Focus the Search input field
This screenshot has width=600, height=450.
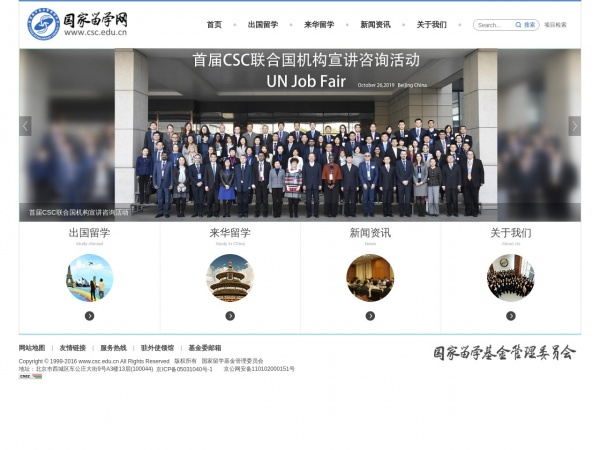point(494,25)
